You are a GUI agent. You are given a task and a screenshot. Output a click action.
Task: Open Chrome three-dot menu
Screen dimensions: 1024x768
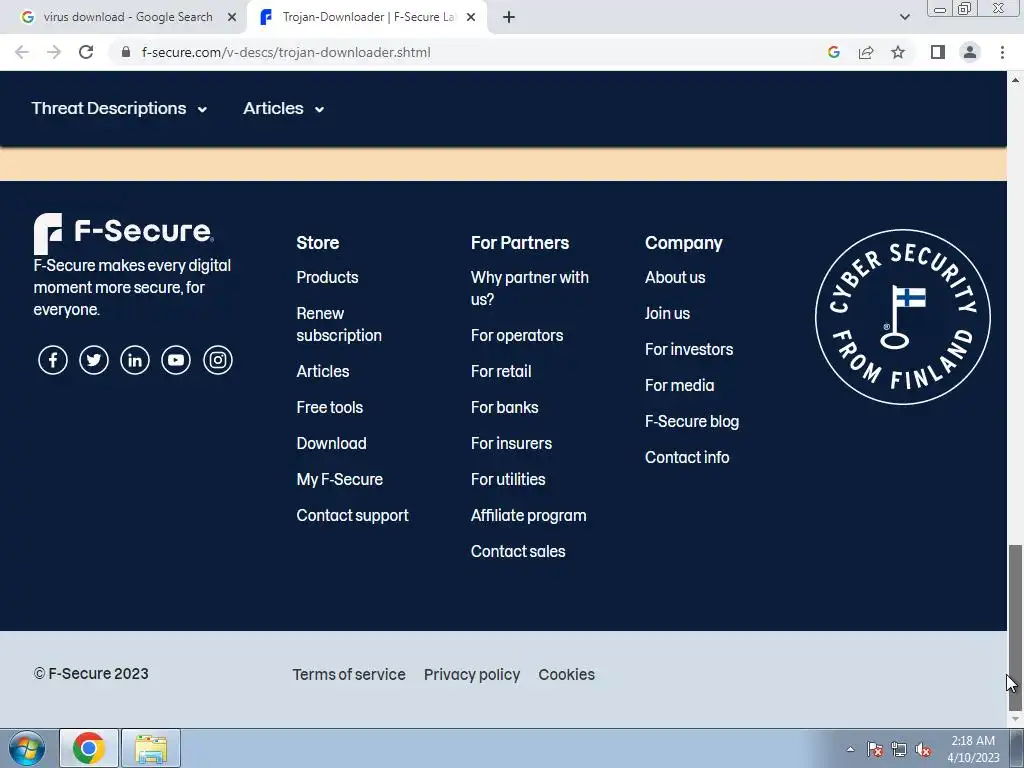[x=1002, y=52]
